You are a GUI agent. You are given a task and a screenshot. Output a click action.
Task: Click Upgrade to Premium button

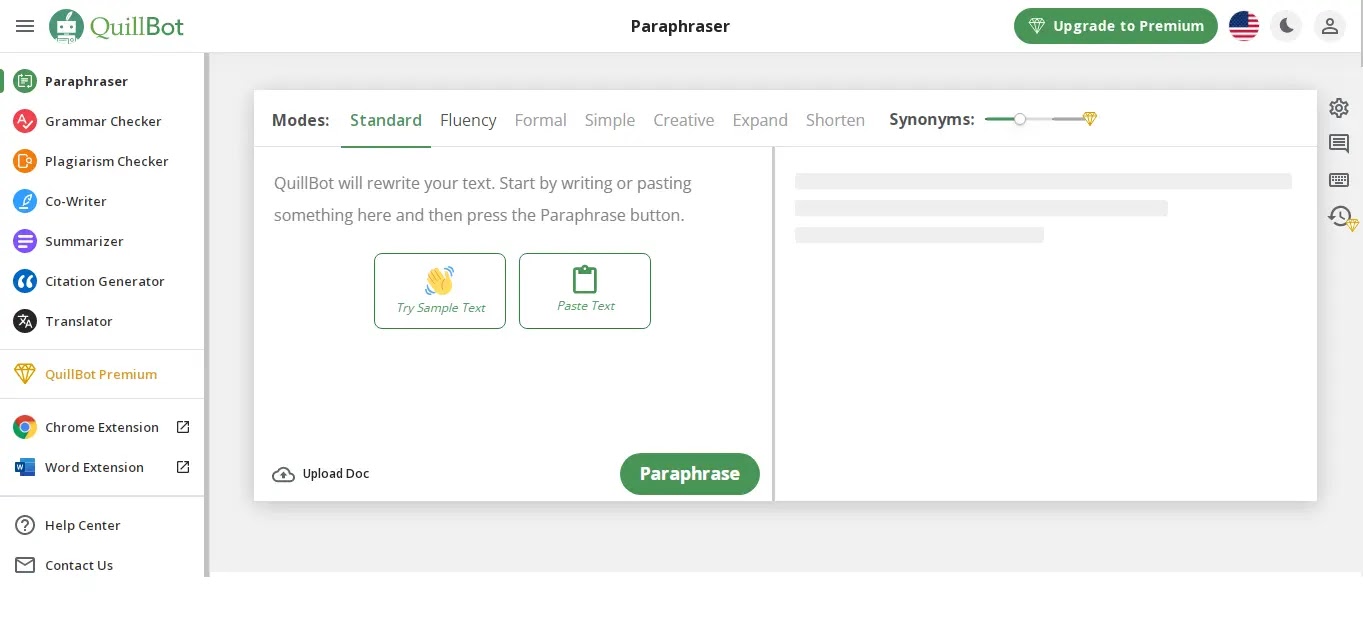[1116, 26]
